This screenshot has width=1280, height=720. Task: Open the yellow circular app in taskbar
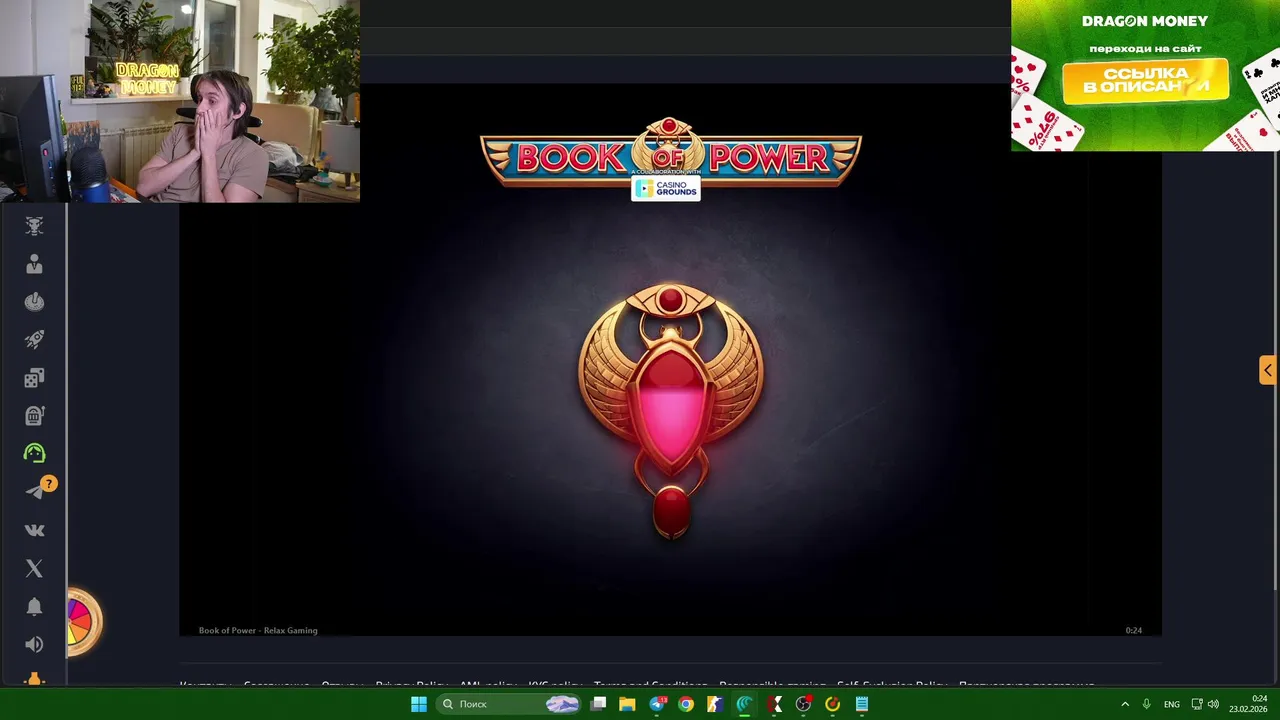coord(832,704)
